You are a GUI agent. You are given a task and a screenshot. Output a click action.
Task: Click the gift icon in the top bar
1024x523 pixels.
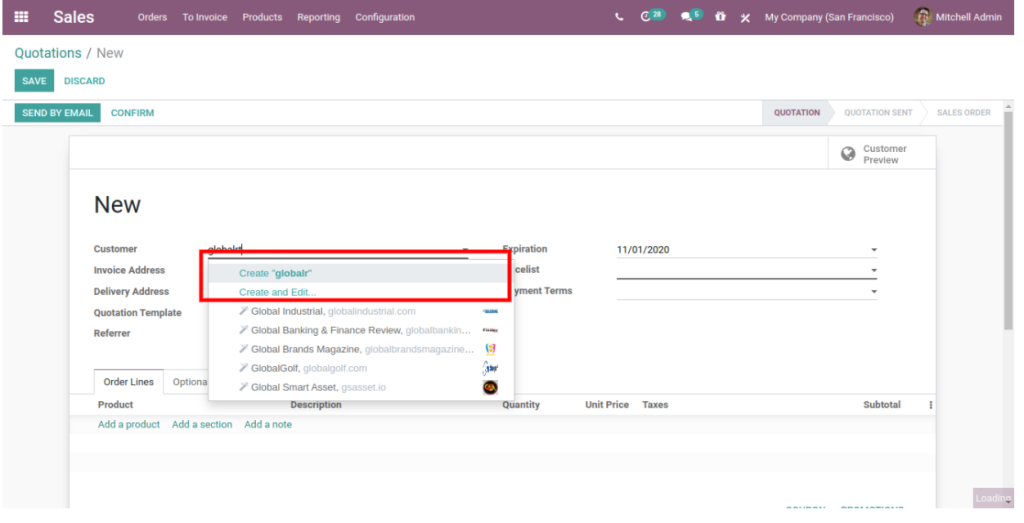tap(720, 17)
